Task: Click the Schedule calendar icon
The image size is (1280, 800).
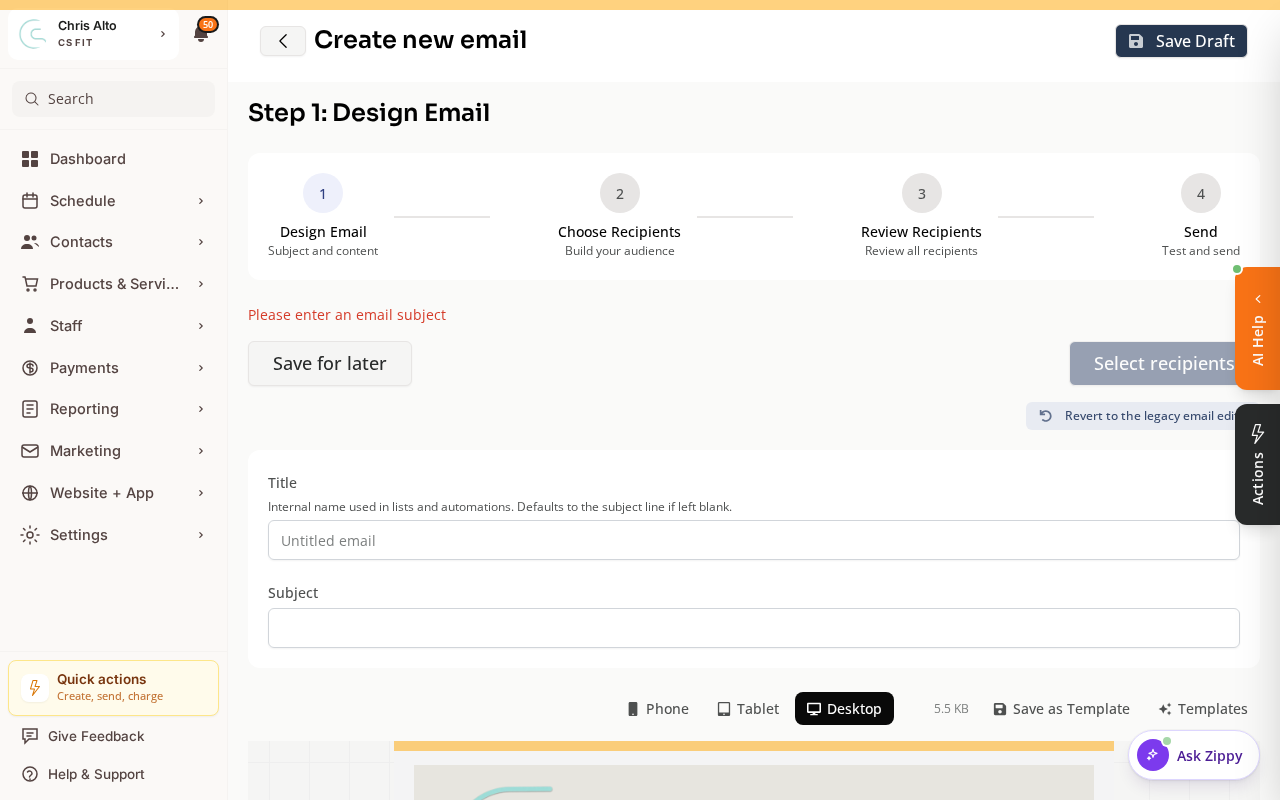Action: pos(30,201)
